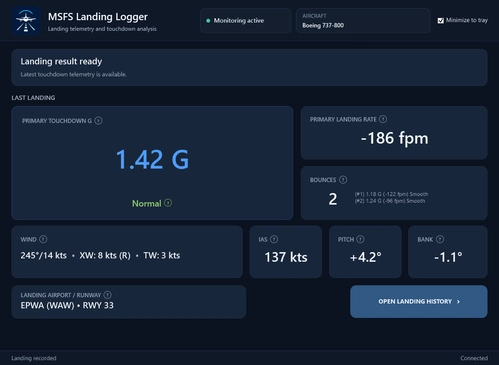Click the Bank info icon

[440, 239]
